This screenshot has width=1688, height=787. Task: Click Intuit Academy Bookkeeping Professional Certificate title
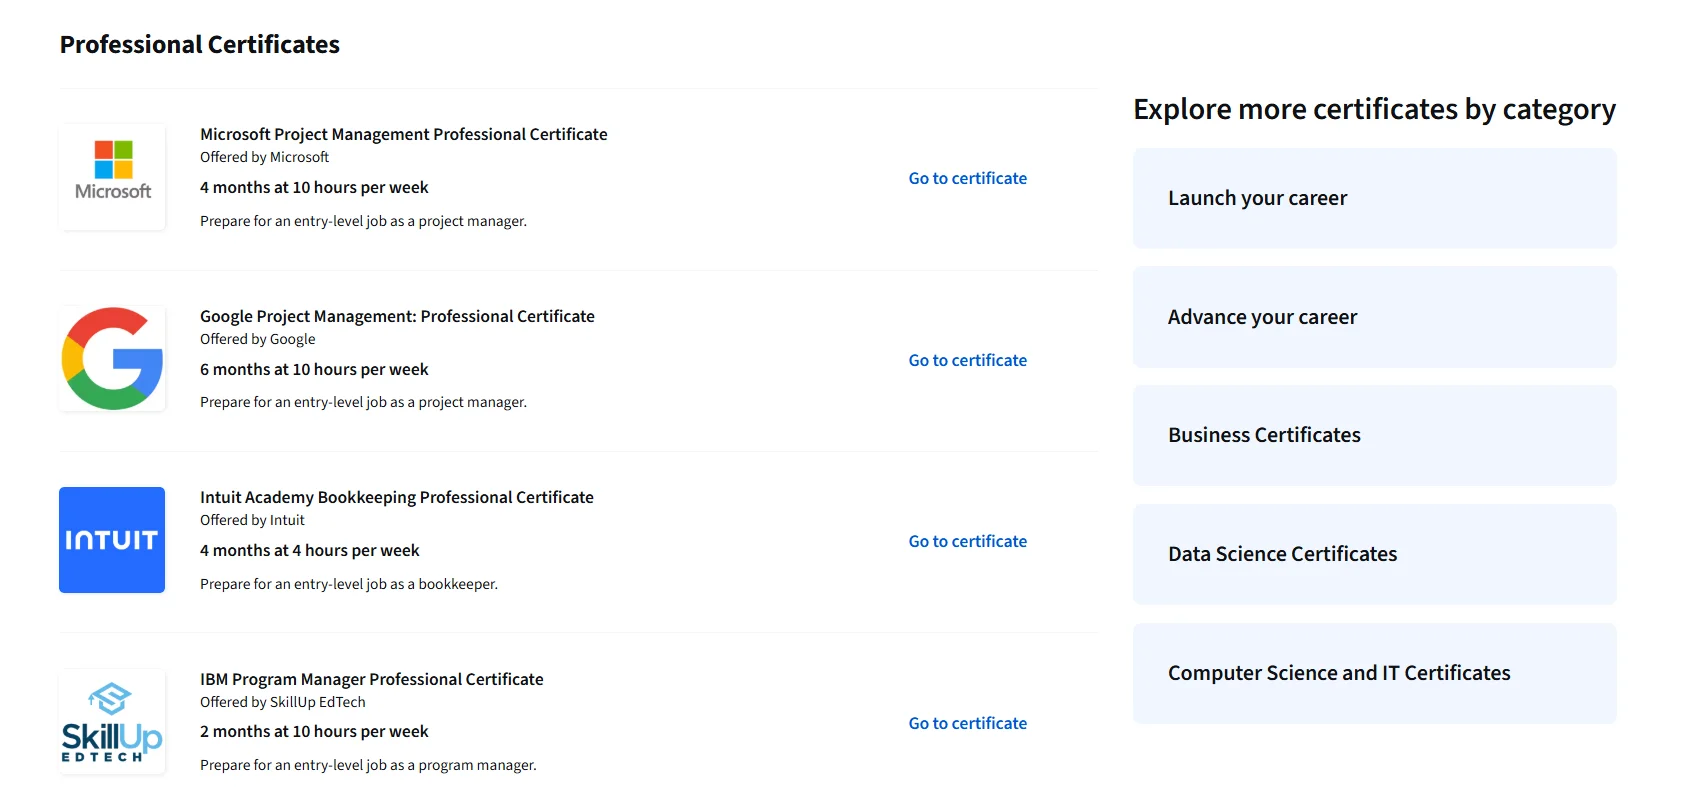396,497
